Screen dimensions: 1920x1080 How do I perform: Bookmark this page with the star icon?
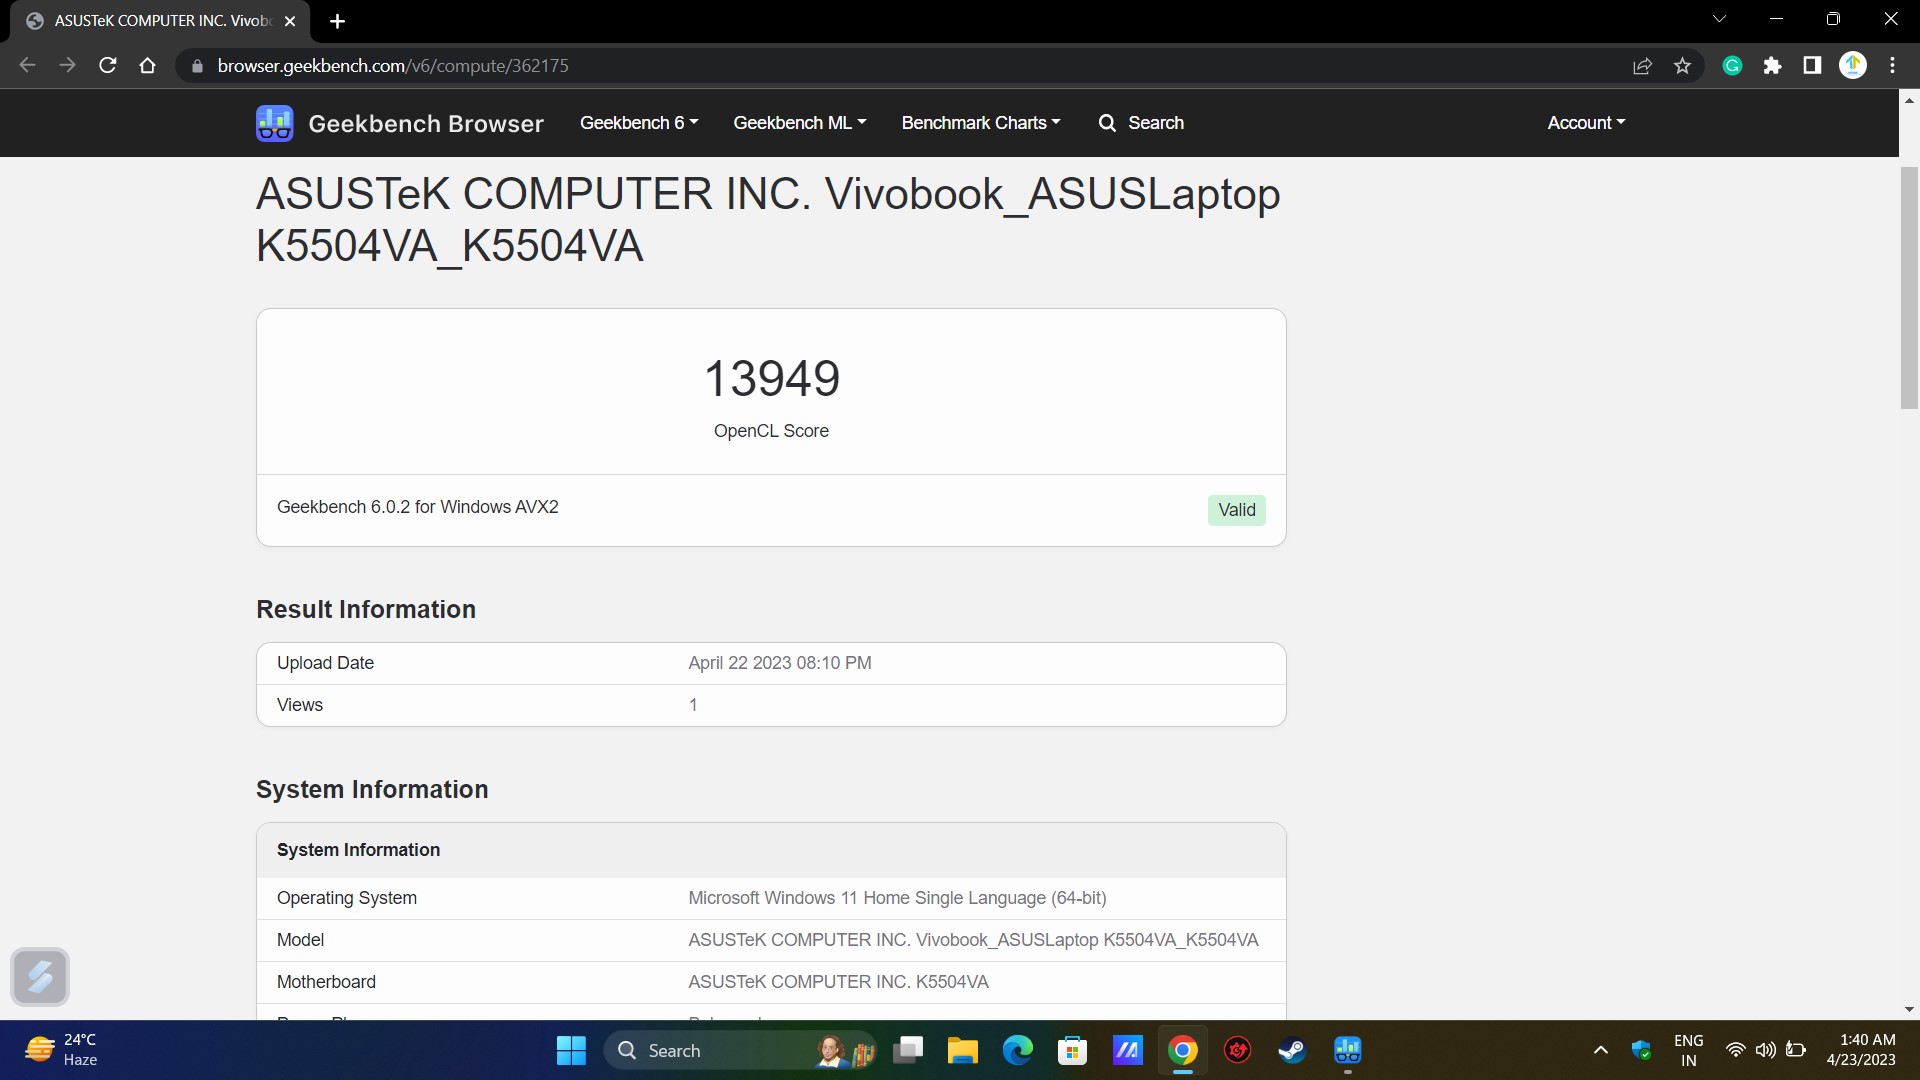(x=1682, y=66)
